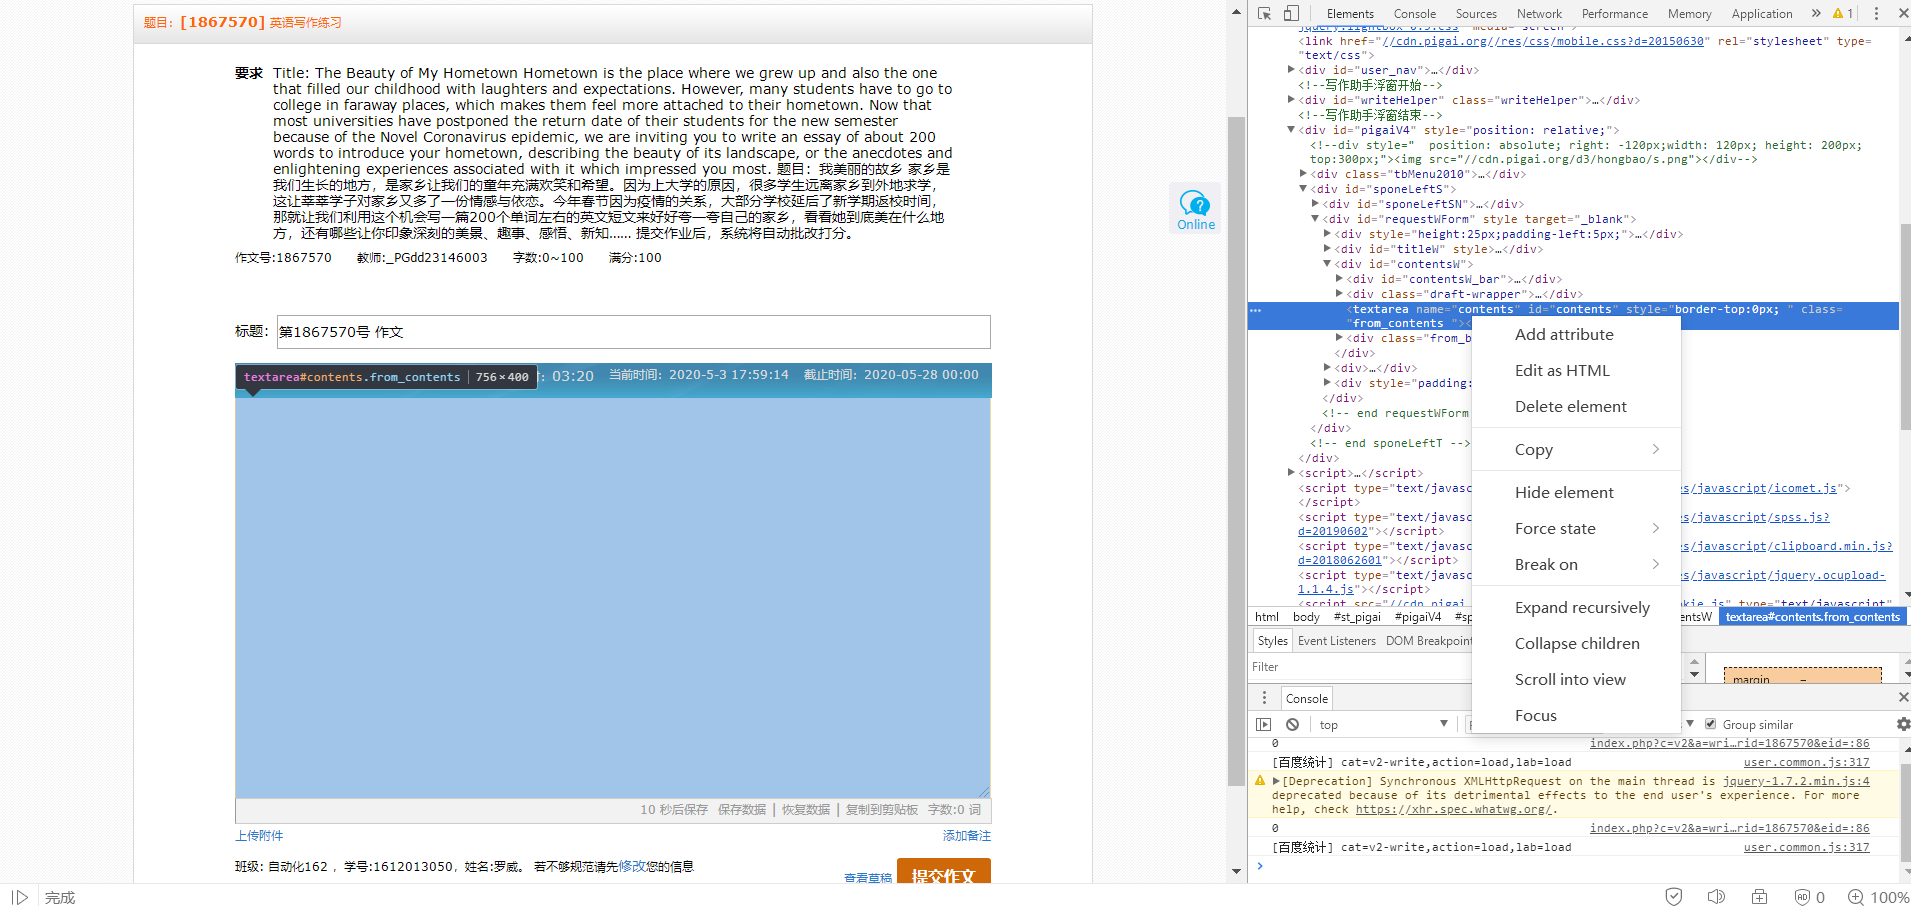Click the 保存数据 save data link
This screenshot has height=906, width=1911.
(742, 810)
